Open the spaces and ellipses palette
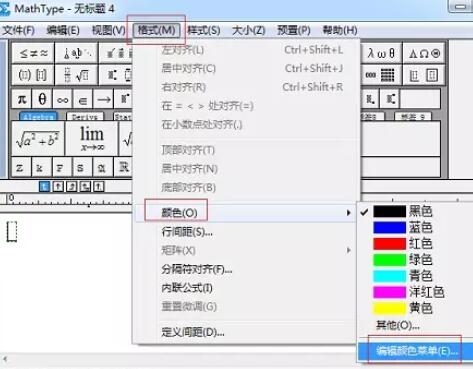This screenshot has width=473, height=369. [x=77, y=53]
